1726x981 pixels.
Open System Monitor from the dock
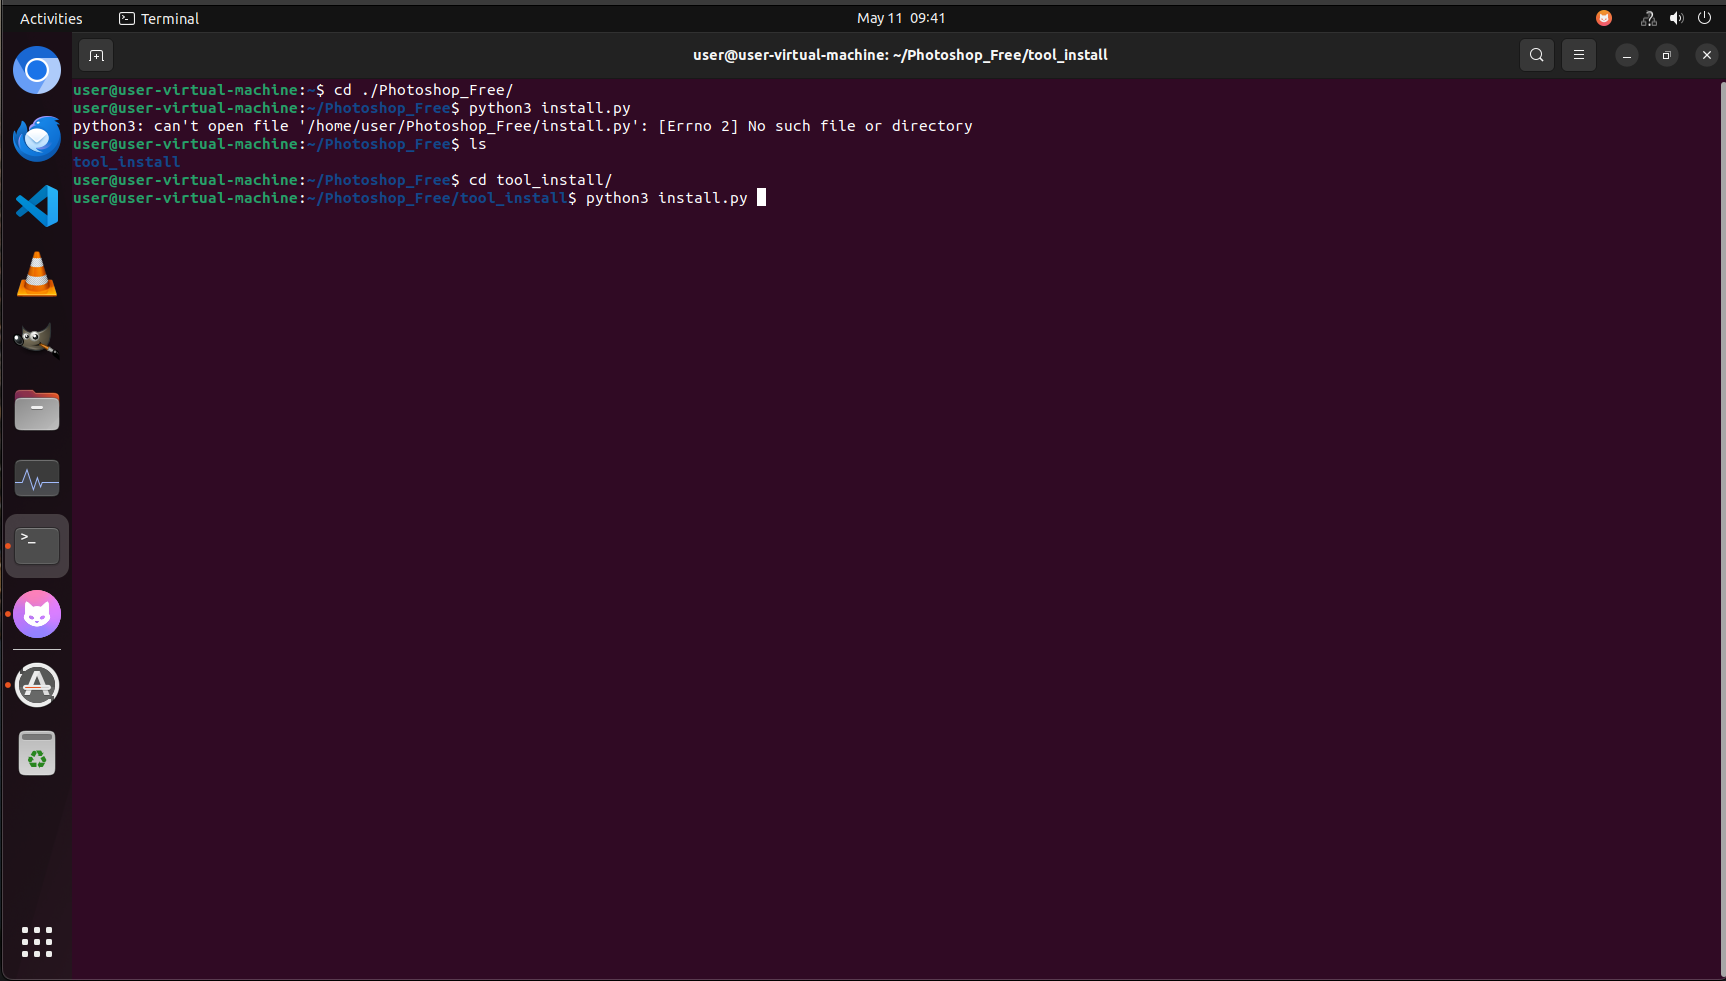tap(37, 478)
